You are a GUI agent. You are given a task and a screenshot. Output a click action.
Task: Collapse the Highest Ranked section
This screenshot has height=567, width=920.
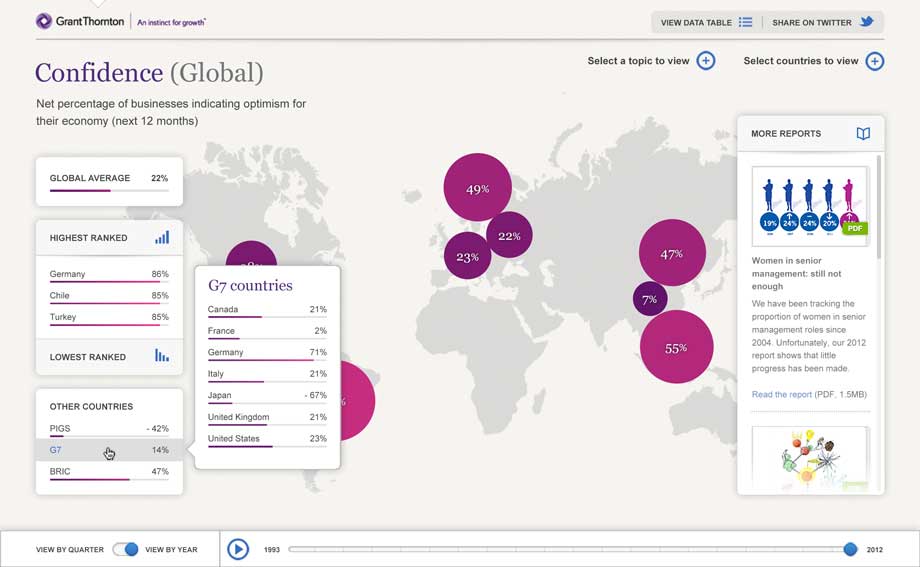click(88, 238)
